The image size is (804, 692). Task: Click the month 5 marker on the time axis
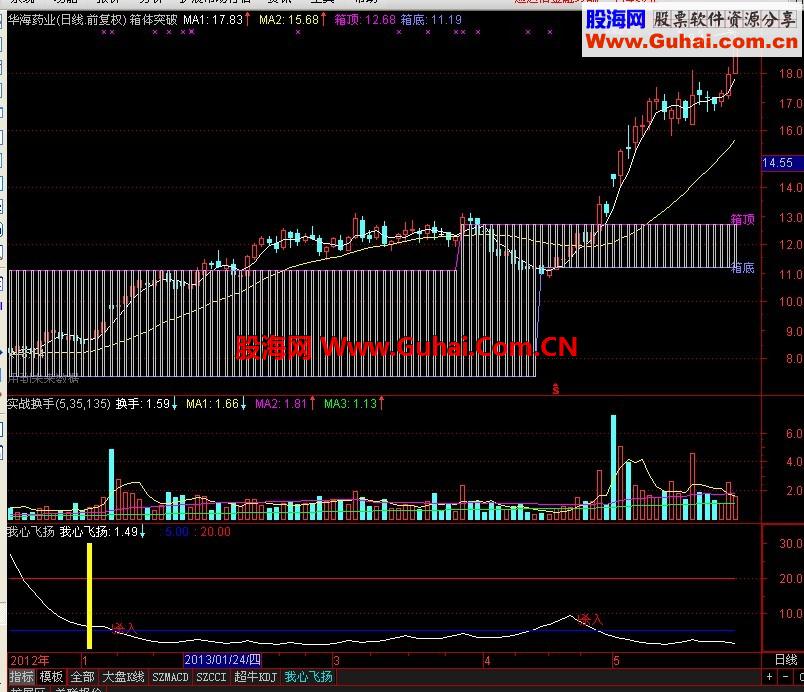[x=616, y=660]
